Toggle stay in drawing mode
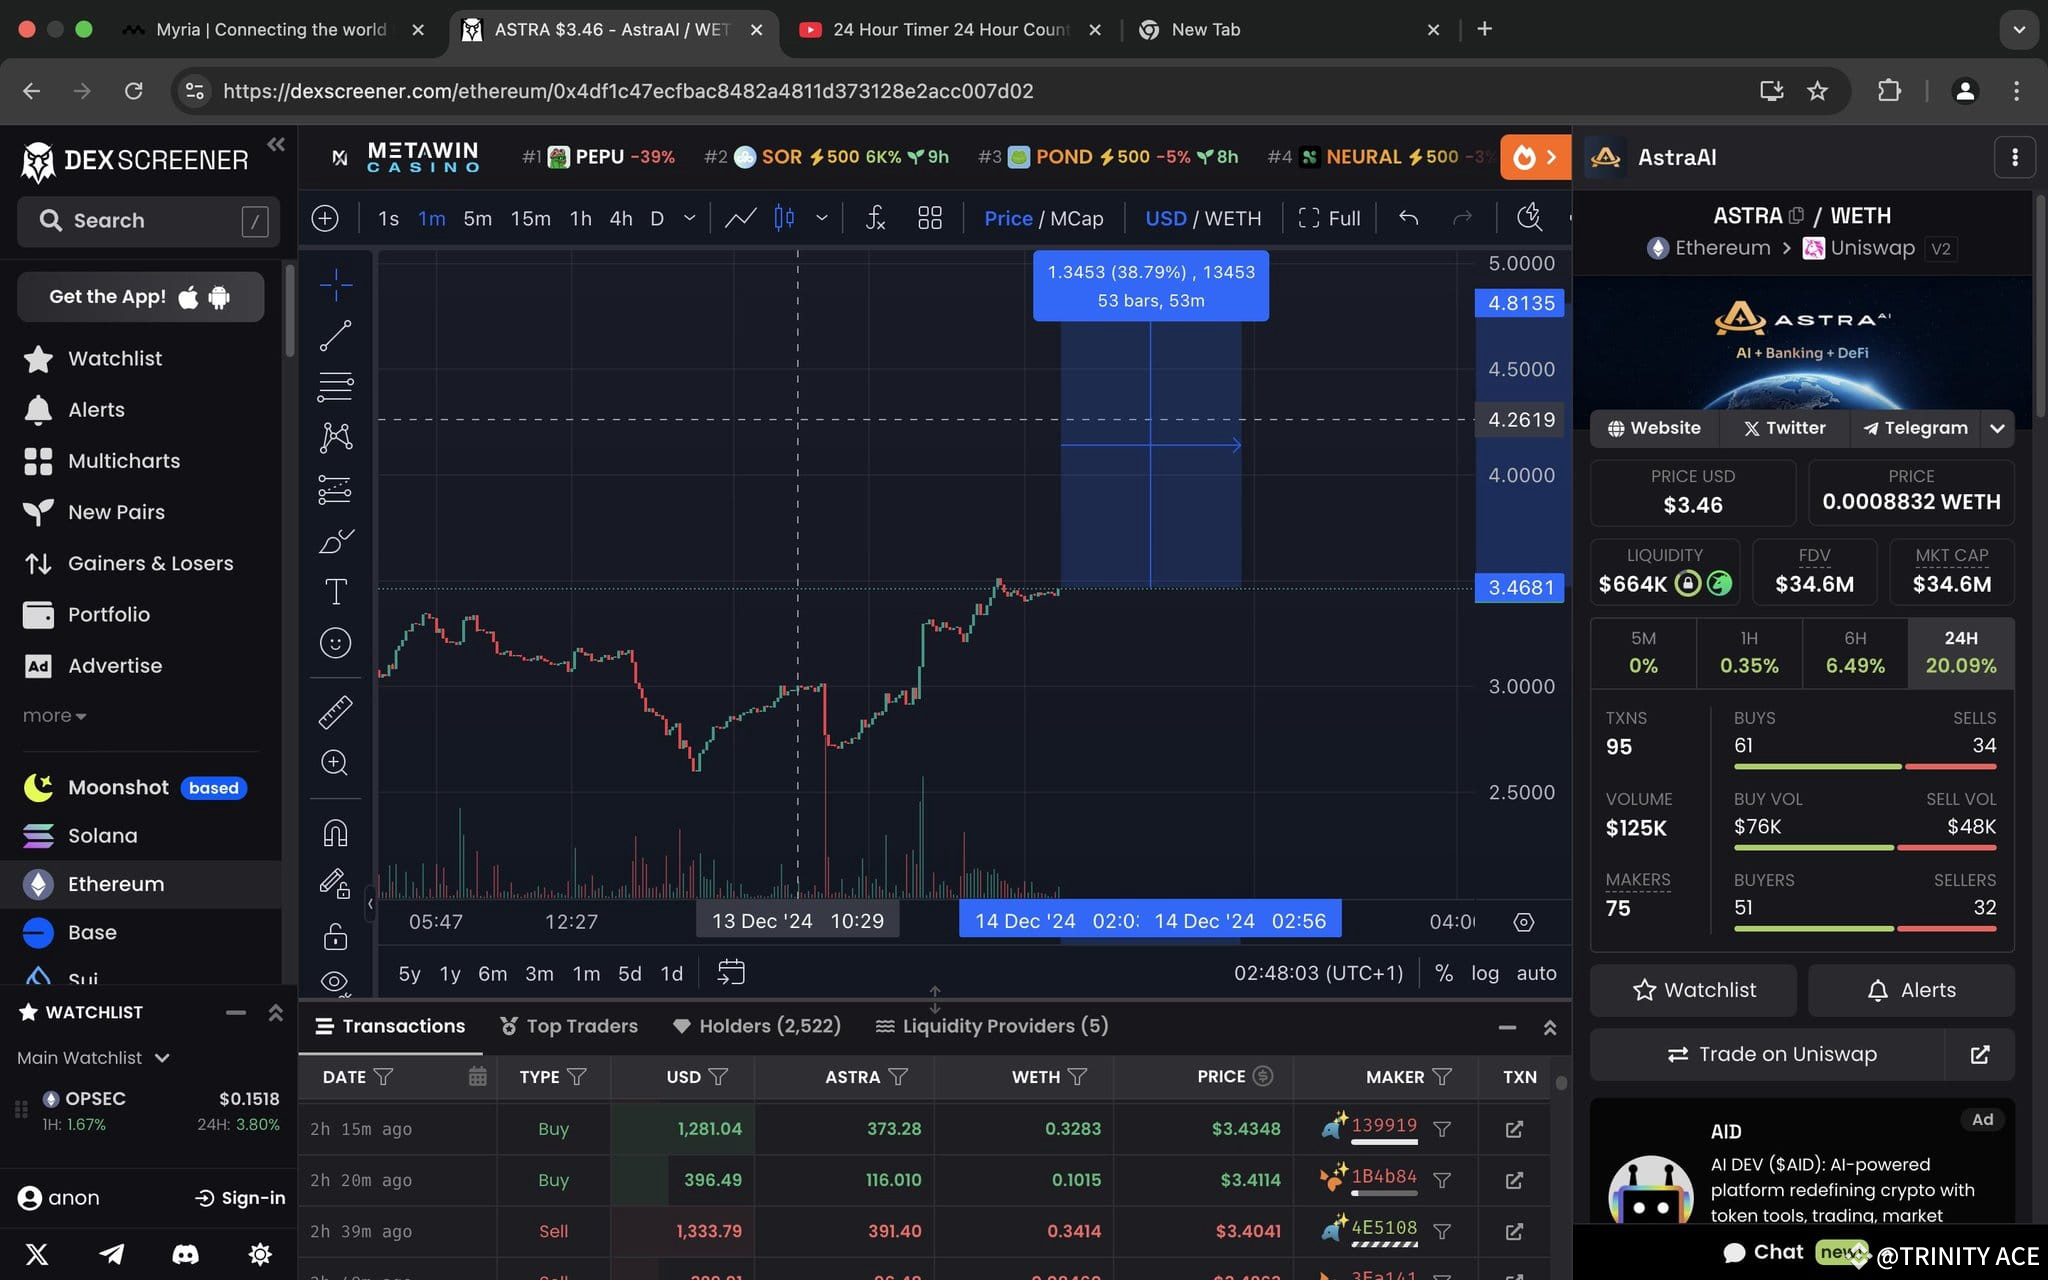The image size is (2048, 1280). pyautogui.click(x=335, y=884)
